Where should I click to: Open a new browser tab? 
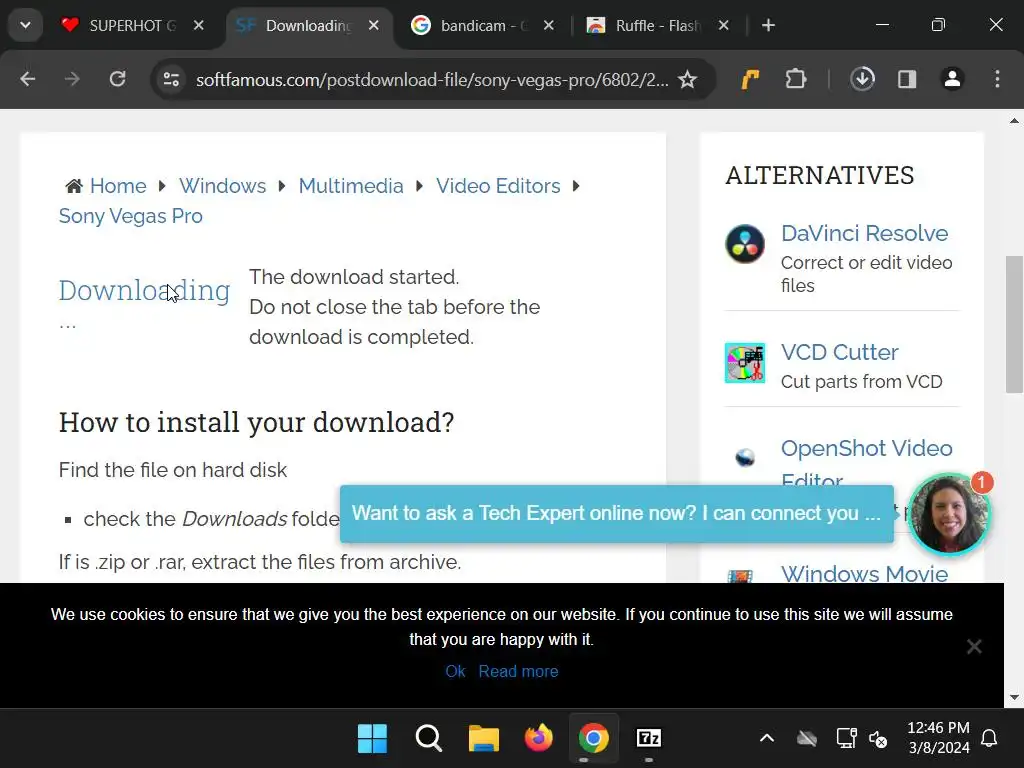(769, 25)
